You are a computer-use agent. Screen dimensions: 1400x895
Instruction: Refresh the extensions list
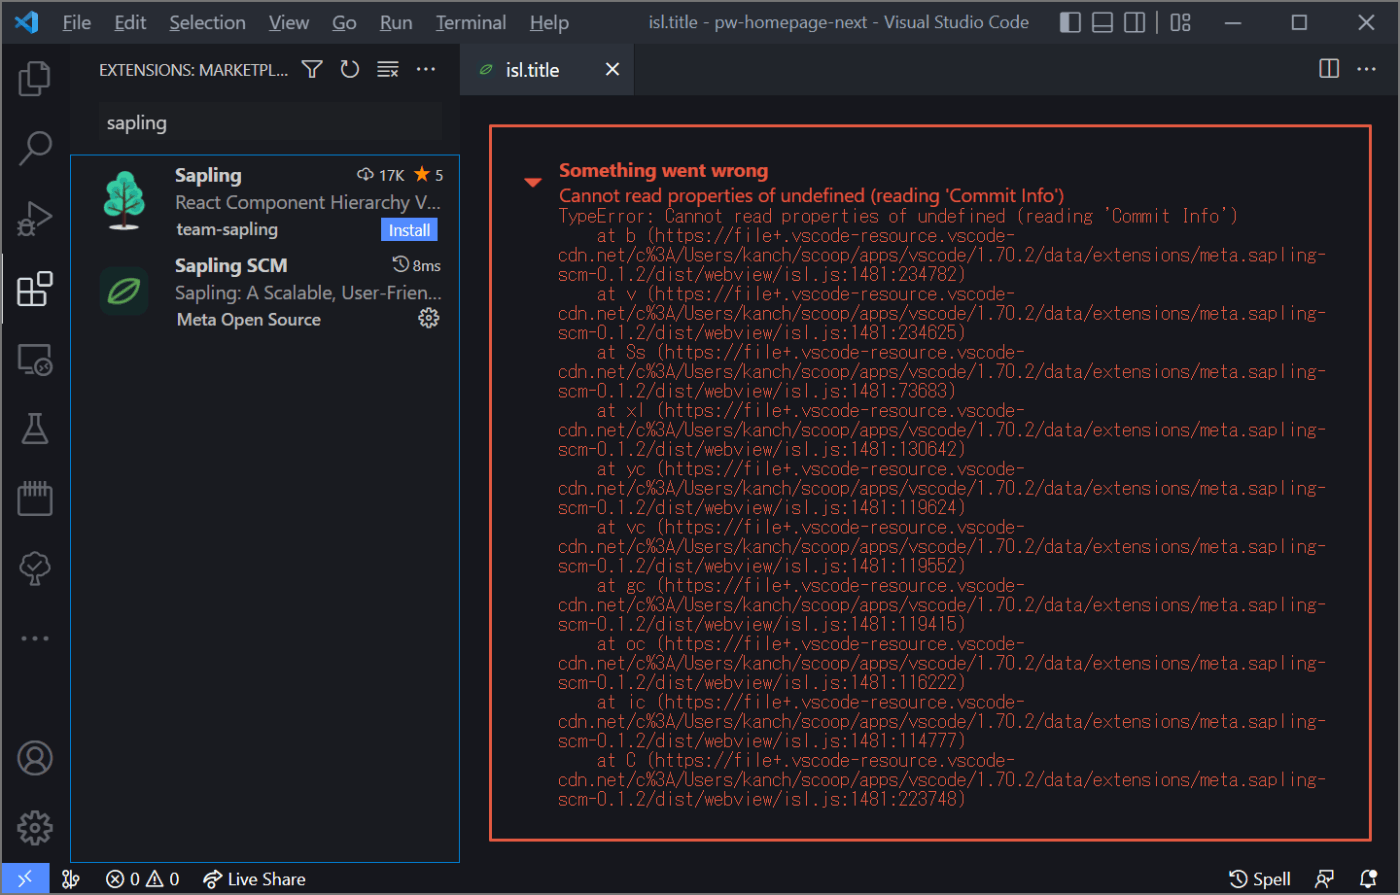point(349,69)
